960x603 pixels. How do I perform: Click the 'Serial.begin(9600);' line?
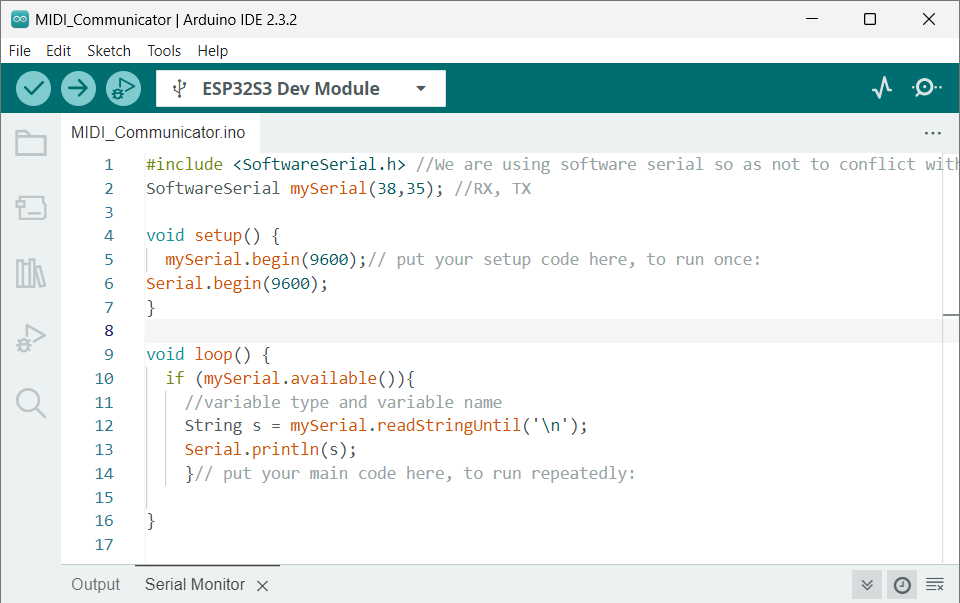point(237,283)
